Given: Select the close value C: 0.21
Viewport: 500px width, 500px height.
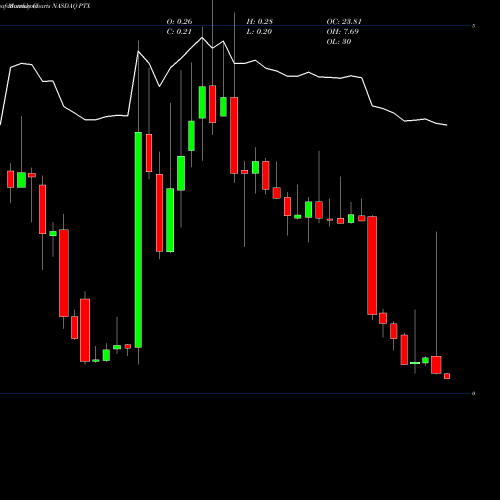Looking at the screenshot, I should coord(179,31).
